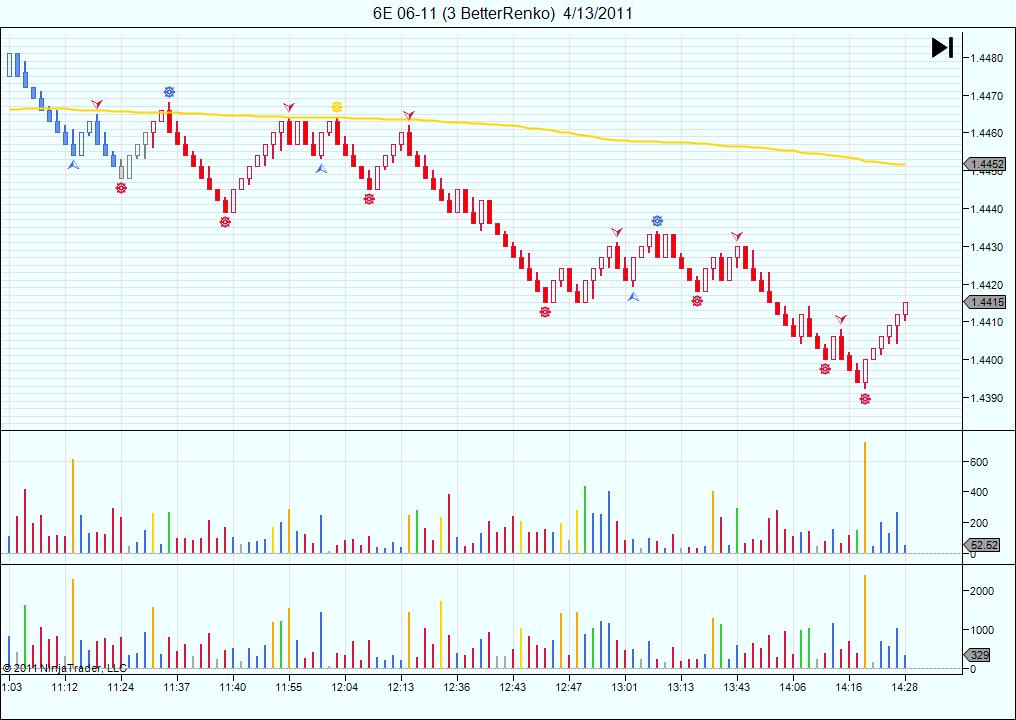Click the 11:12 time axis label
The height and width of the screenshot is (720, 1016).
click(x=65, y=687)
